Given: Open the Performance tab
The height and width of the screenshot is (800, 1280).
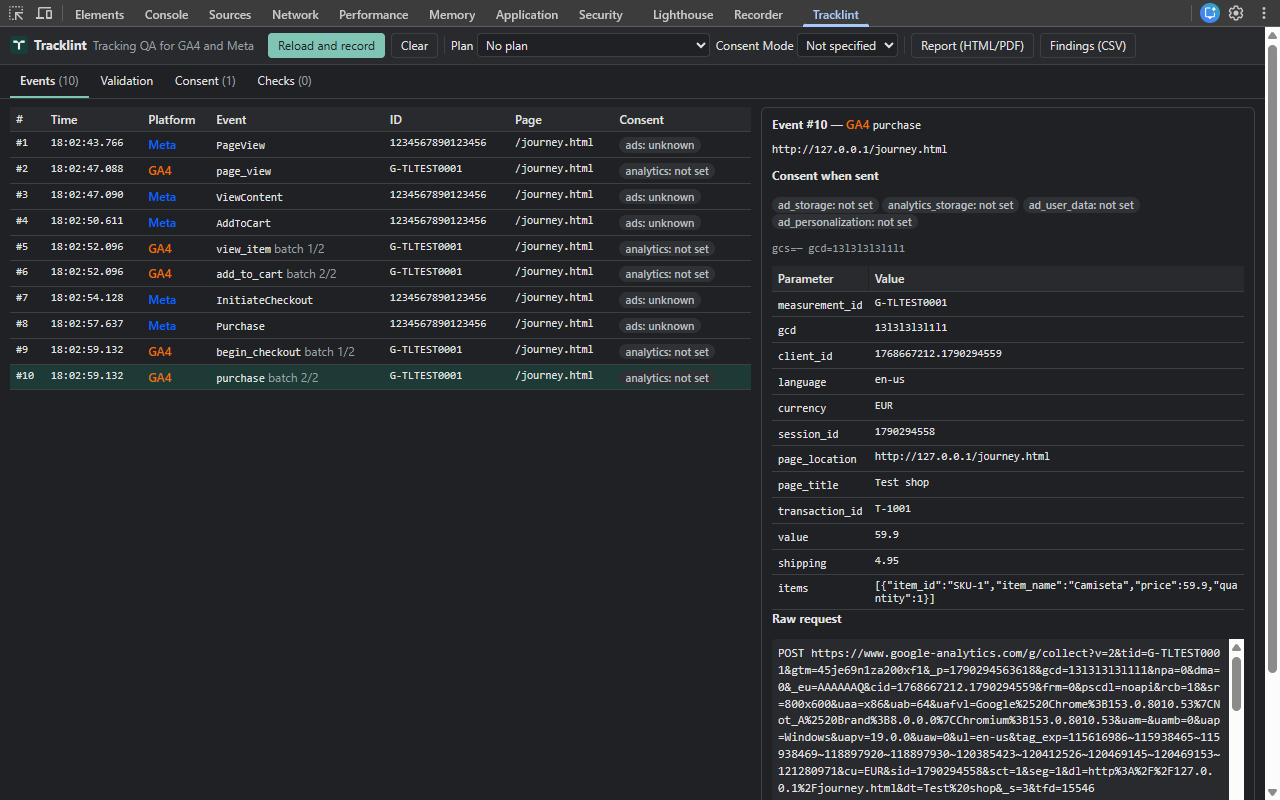Looking at the screenshot, I should [373, 15].
